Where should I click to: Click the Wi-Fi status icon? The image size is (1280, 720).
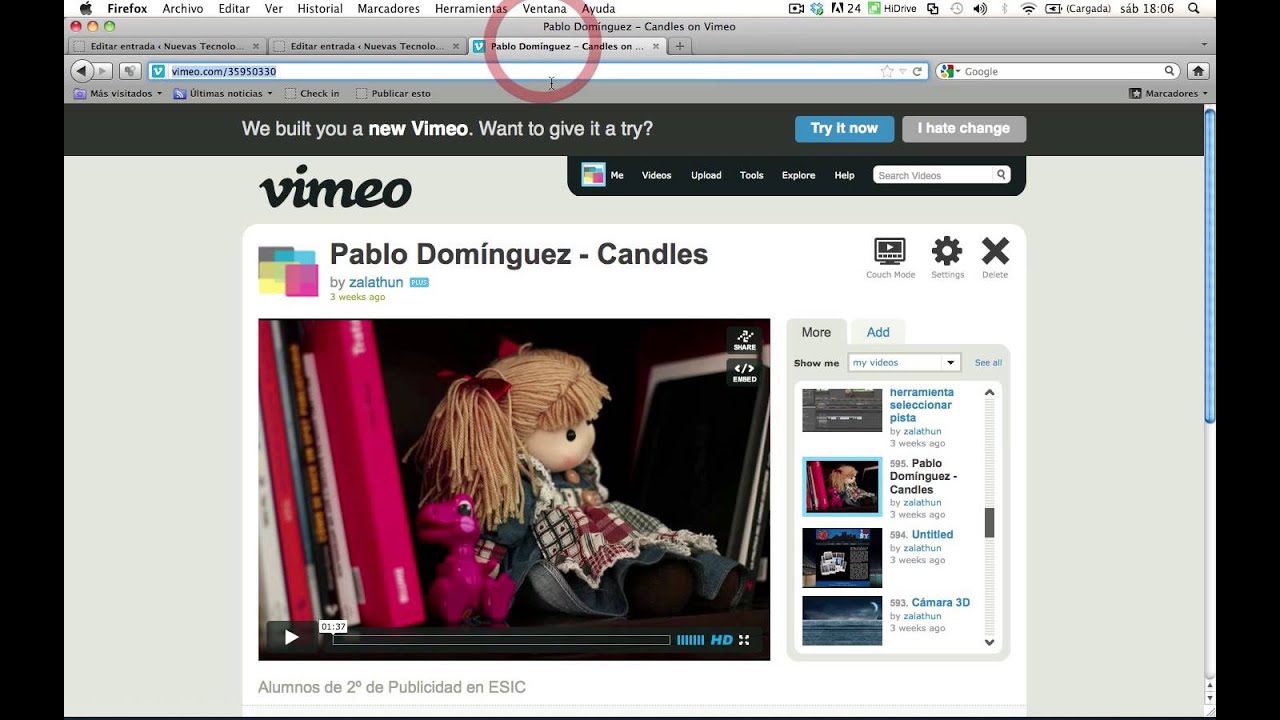point(1028,8)
